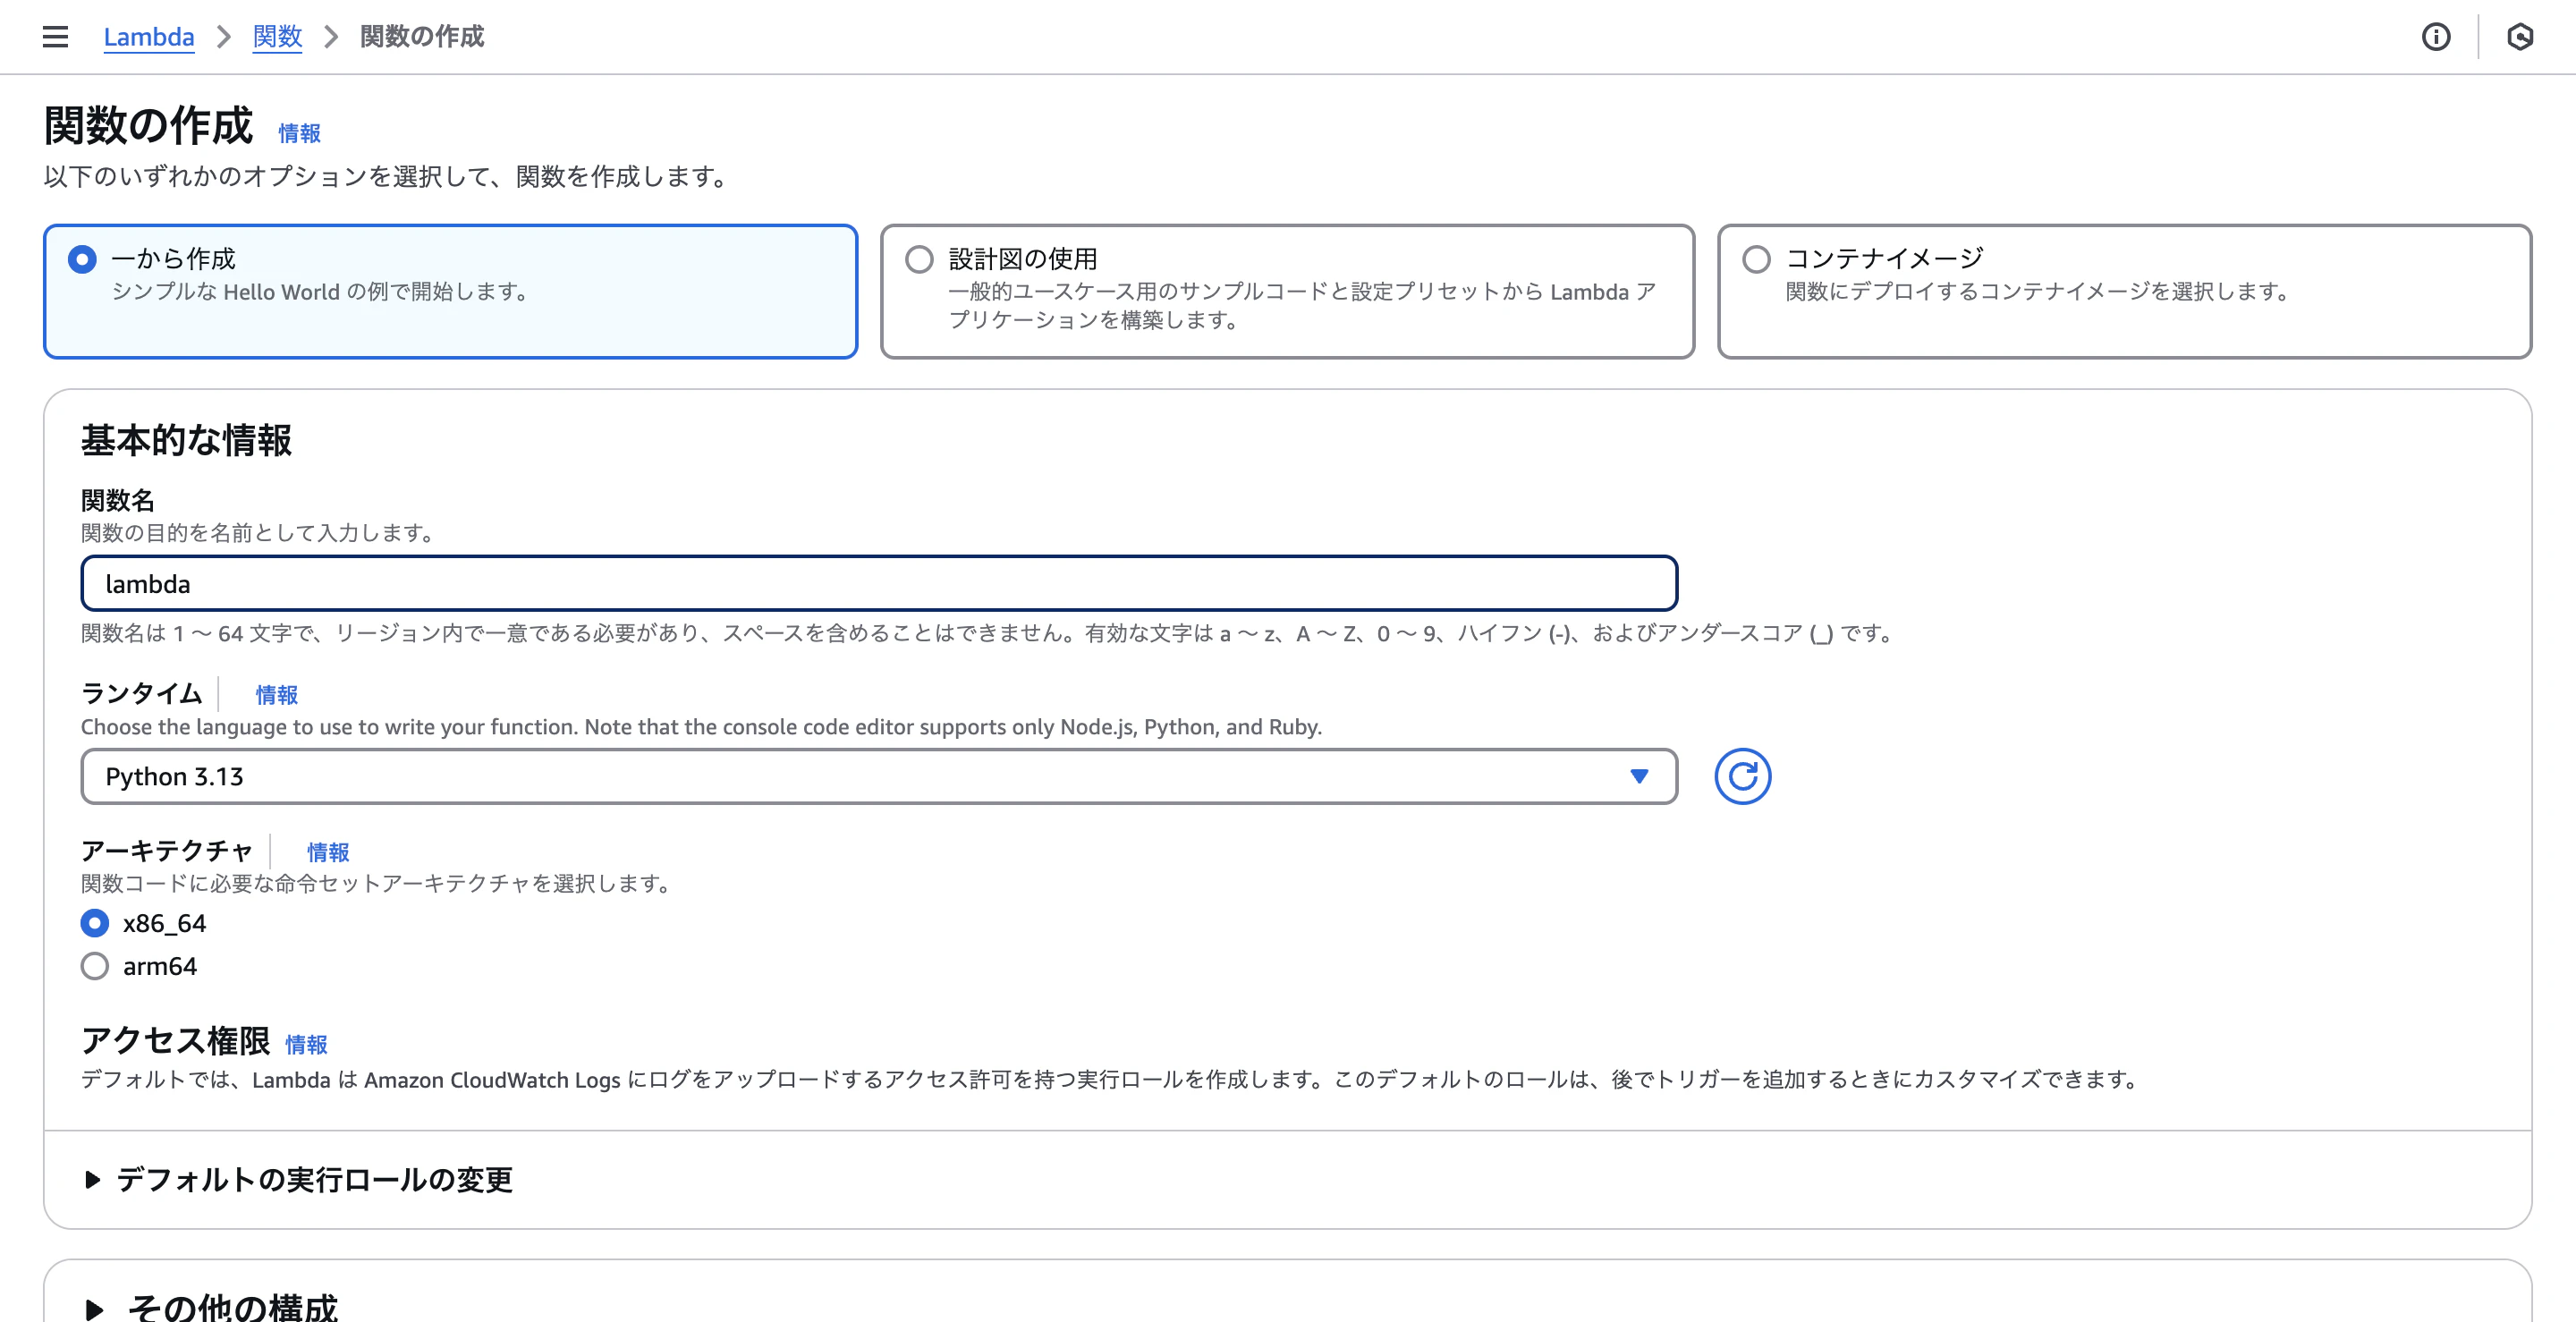The image size is (2576, 1322).
Task: Select x86_64 architecture
Action: (x=95, y=923)
